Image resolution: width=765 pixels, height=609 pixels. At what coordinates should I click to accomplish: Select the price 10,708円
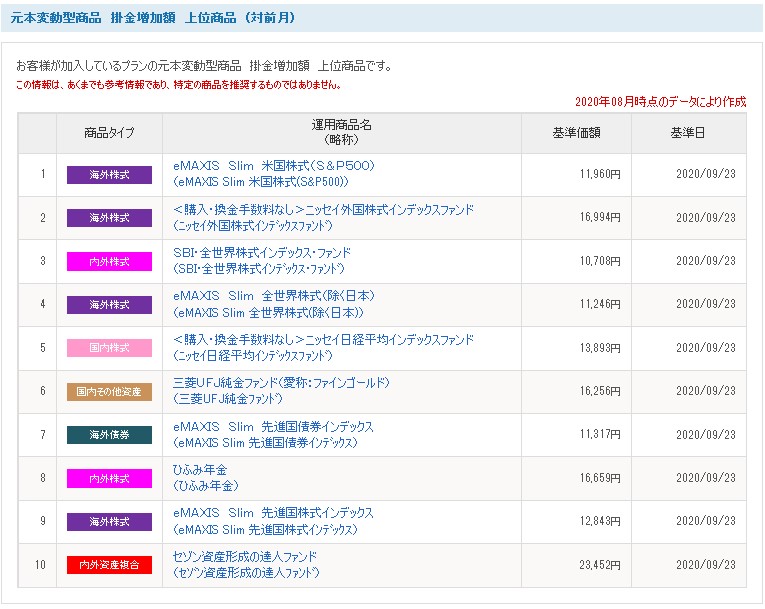(x=600, y=261)
